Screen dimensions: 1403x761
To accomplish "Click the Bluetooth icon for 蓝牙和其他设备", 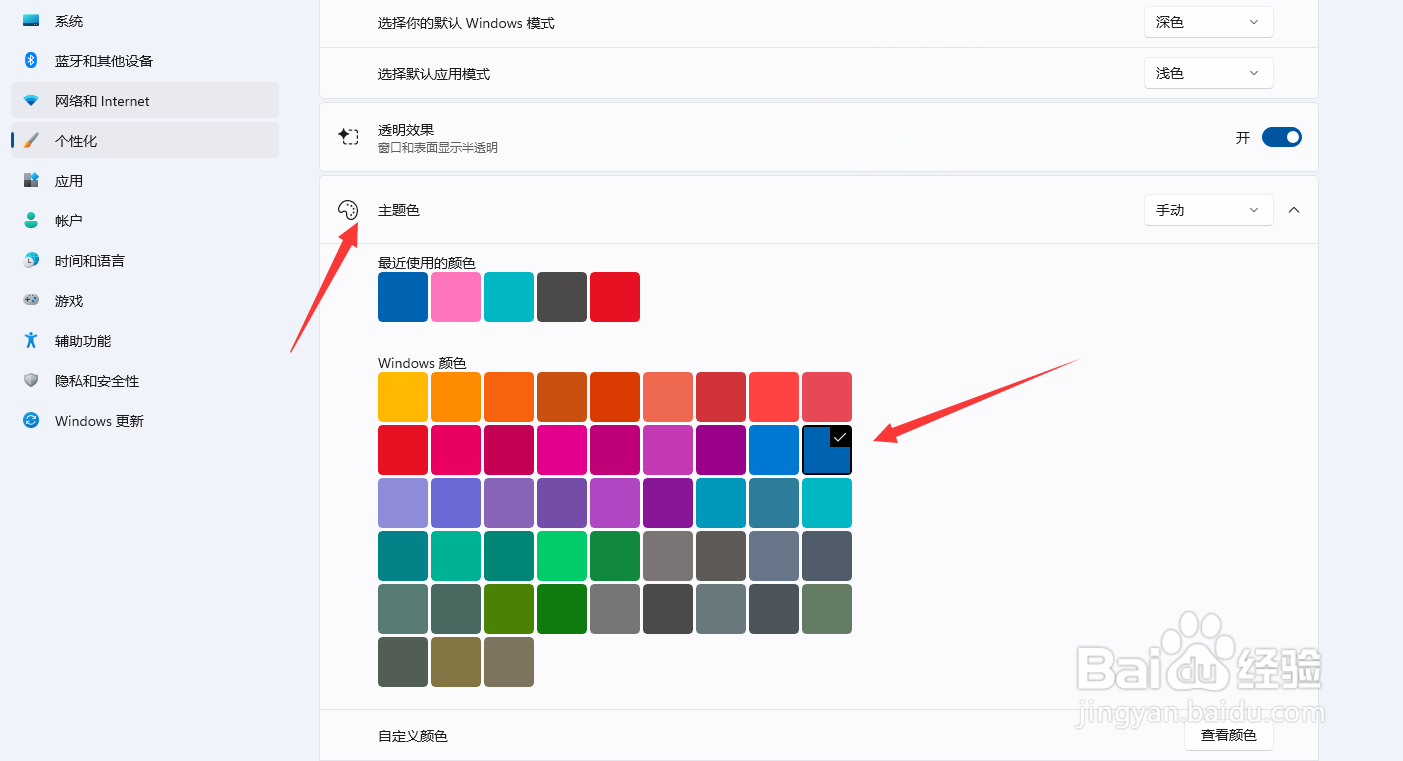I will [x=31, y=61].
